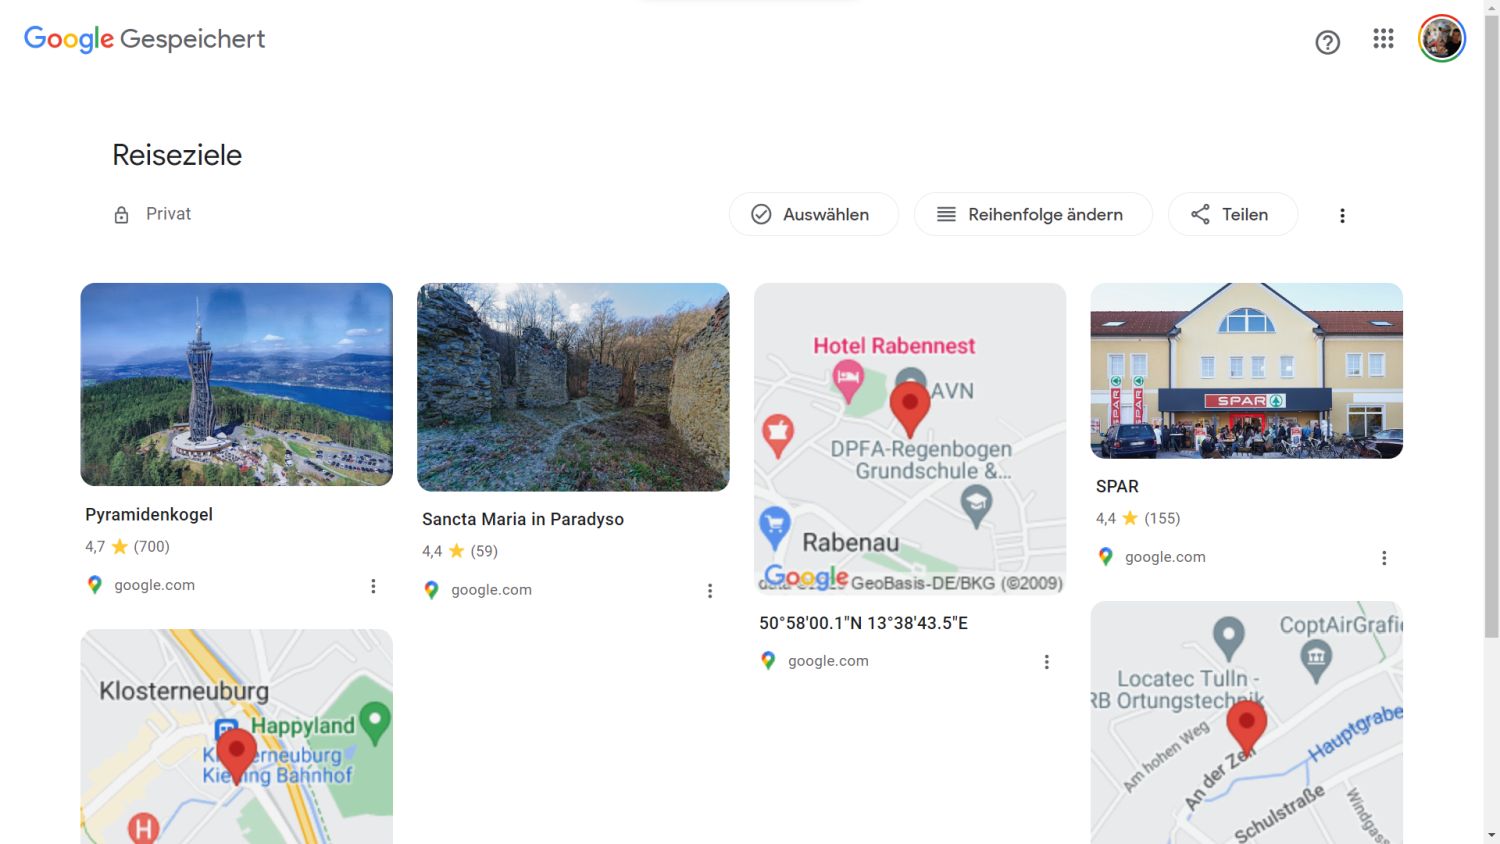
Task: Share the list with Teilen
Action: (1232, 214)
